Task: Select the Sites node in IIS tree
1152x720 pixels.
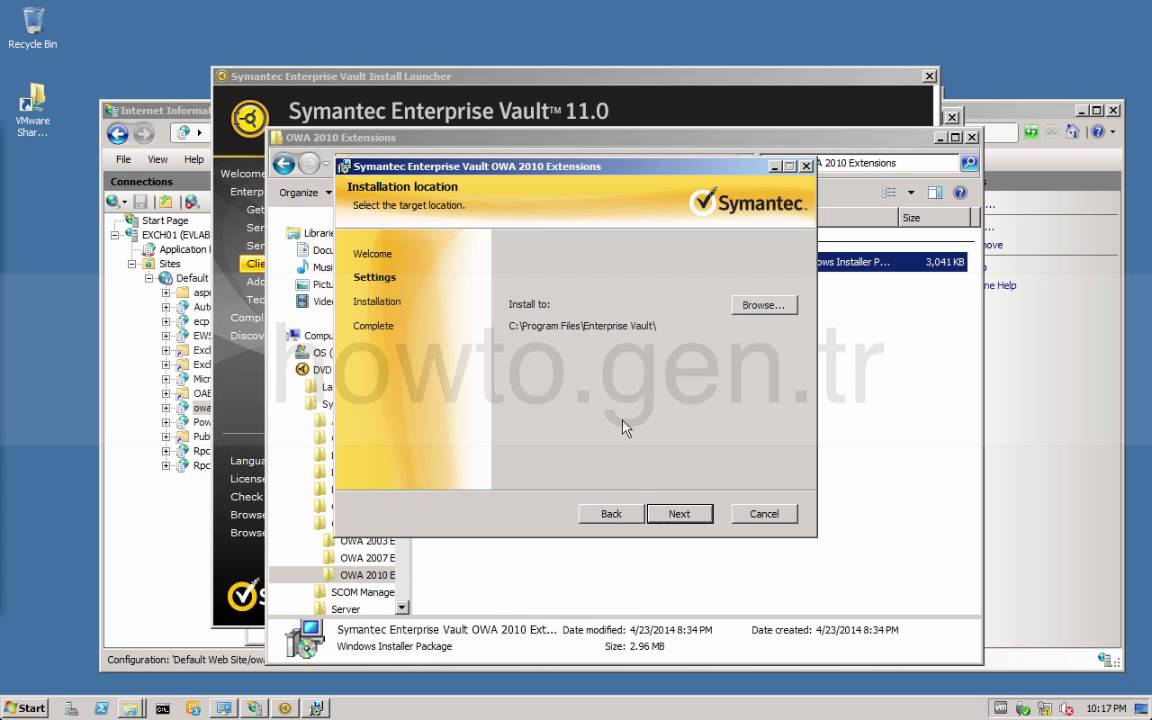Action: tap(170, 264)
